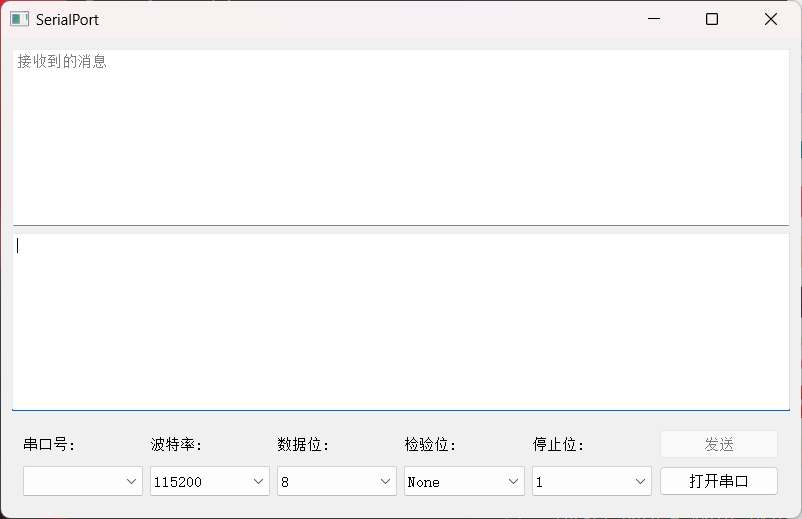Minimize the SerialPort window
Image resolution: width=802 pixels, height=519 pixels.
click(x=654, y=19)
